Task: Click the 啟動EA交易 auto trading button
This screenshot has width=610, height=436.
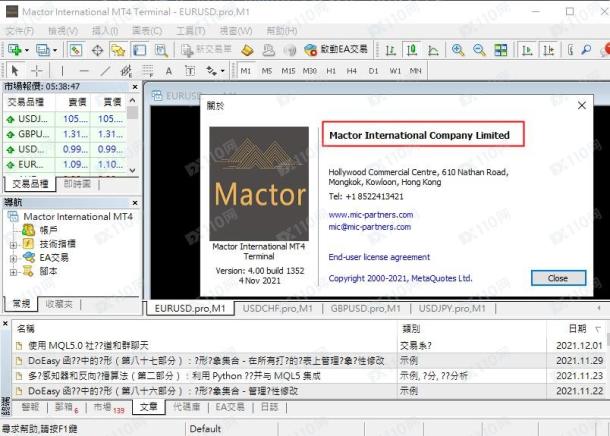Action: pos(336,49)
